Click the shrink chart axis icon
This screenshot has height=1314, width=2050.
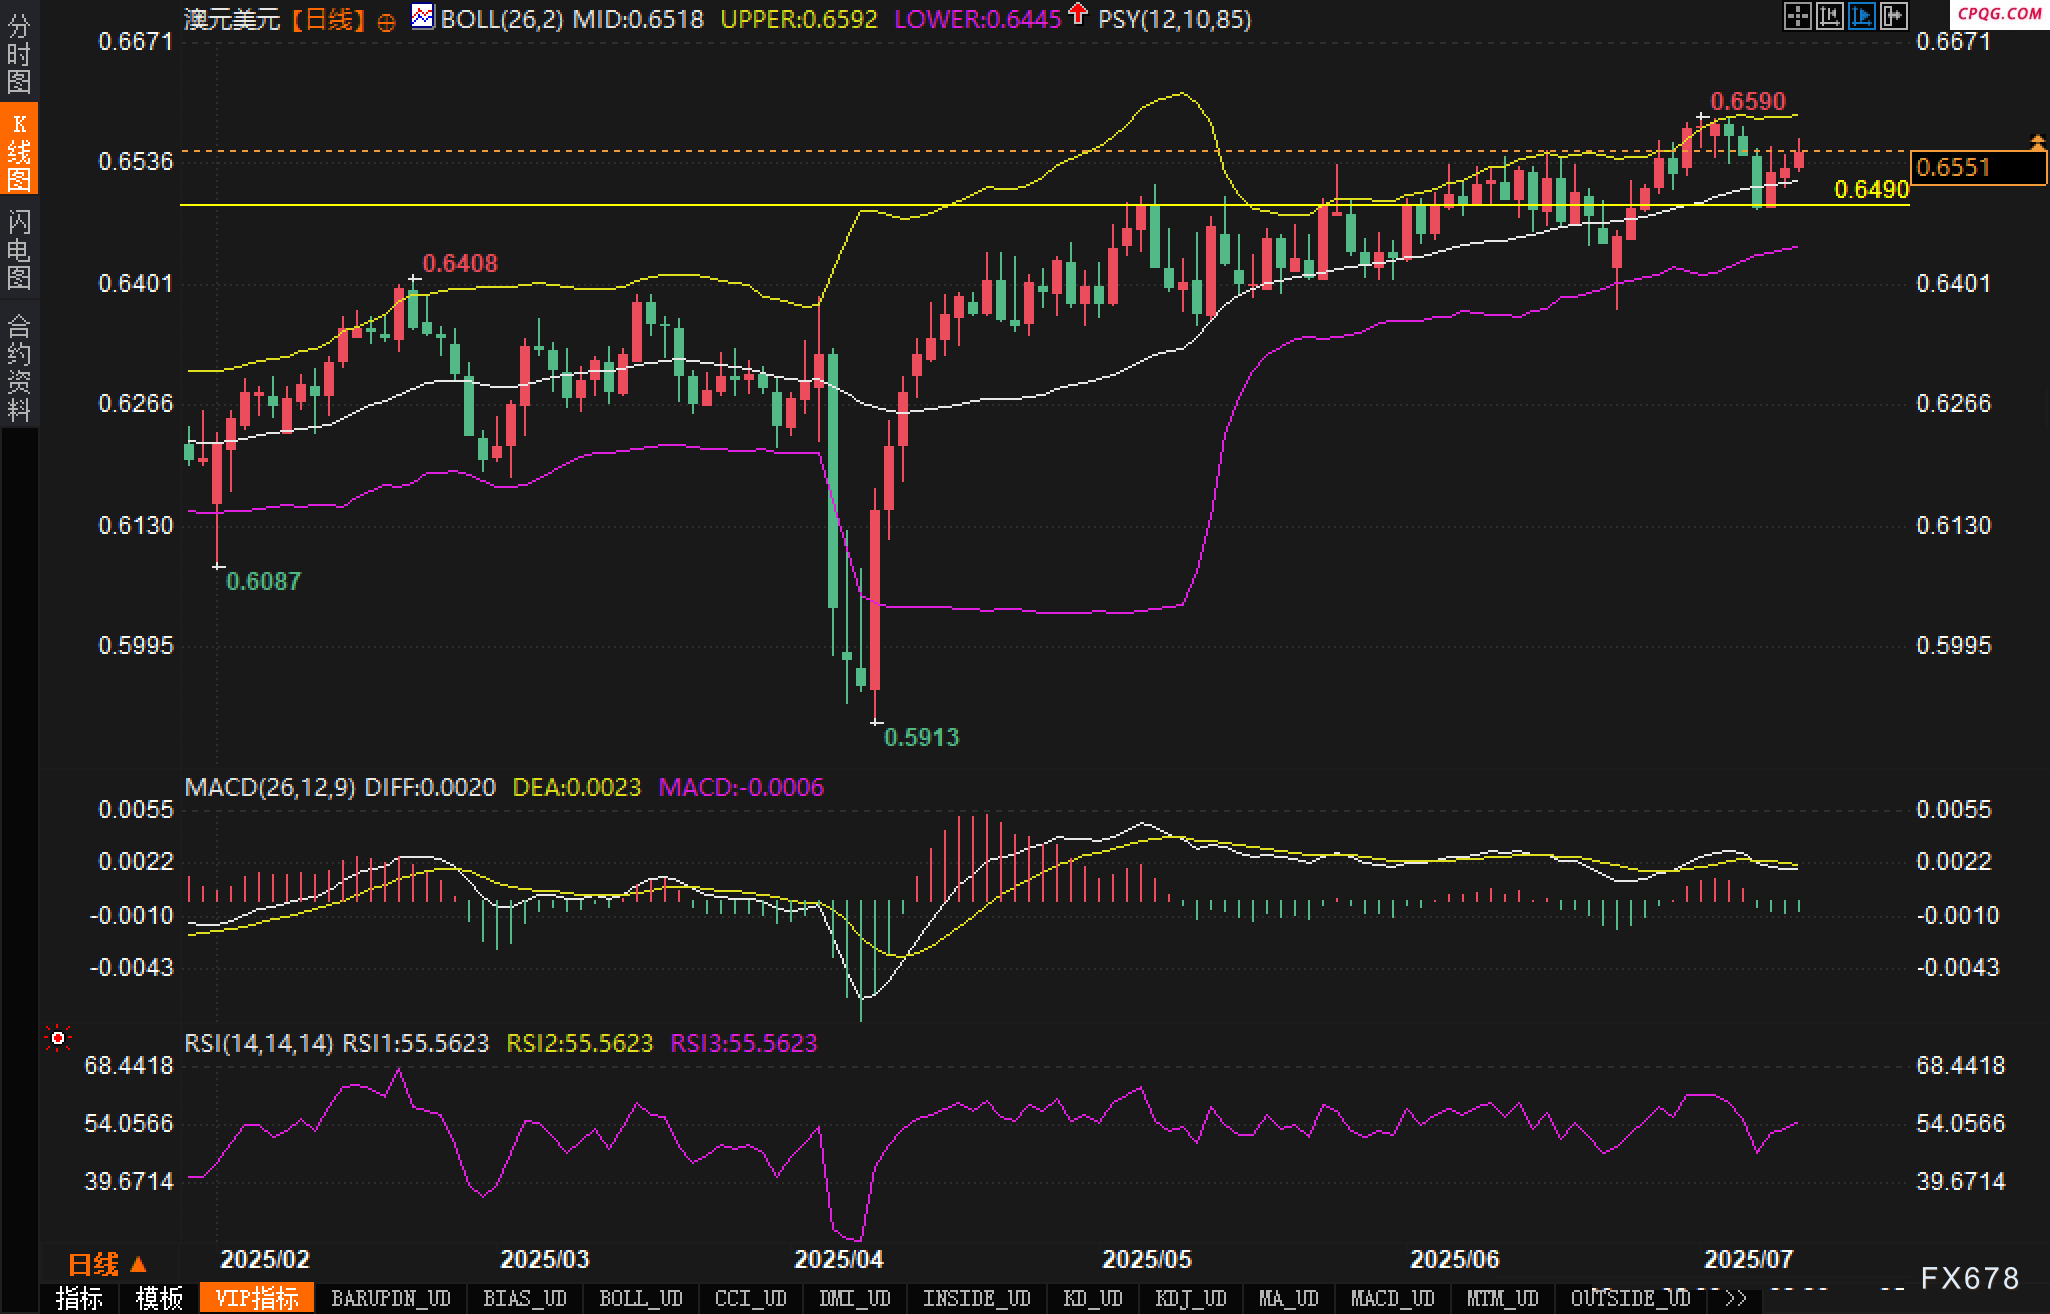tap(1829, 16)
